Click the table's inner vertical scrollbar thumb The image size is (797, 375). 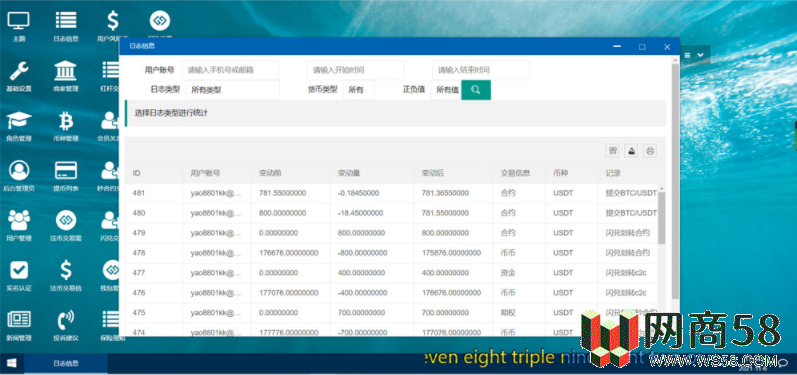coord(661,217)
